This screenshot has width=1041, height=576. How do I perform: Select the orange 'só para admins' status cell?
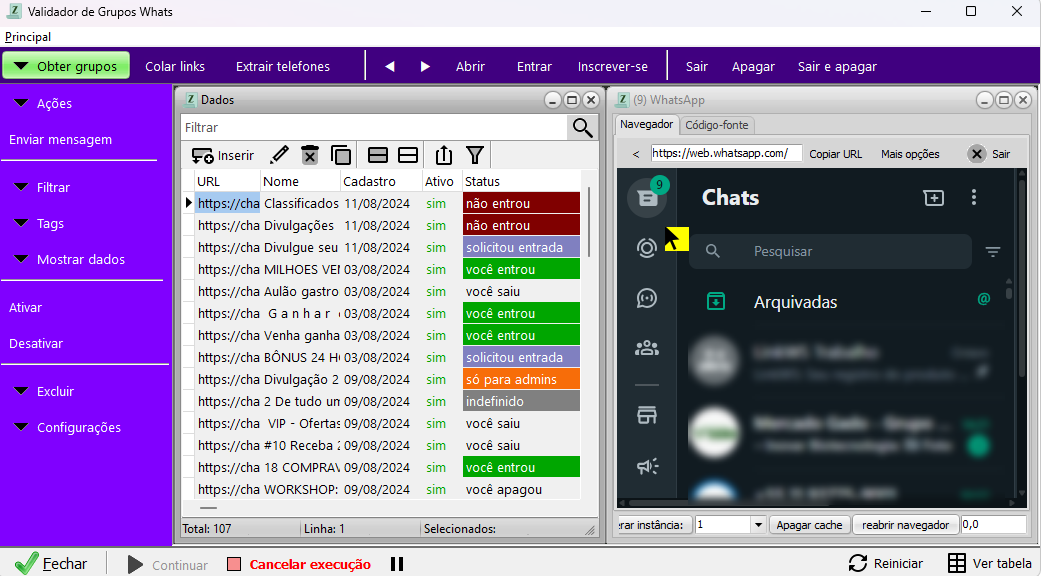521,380
